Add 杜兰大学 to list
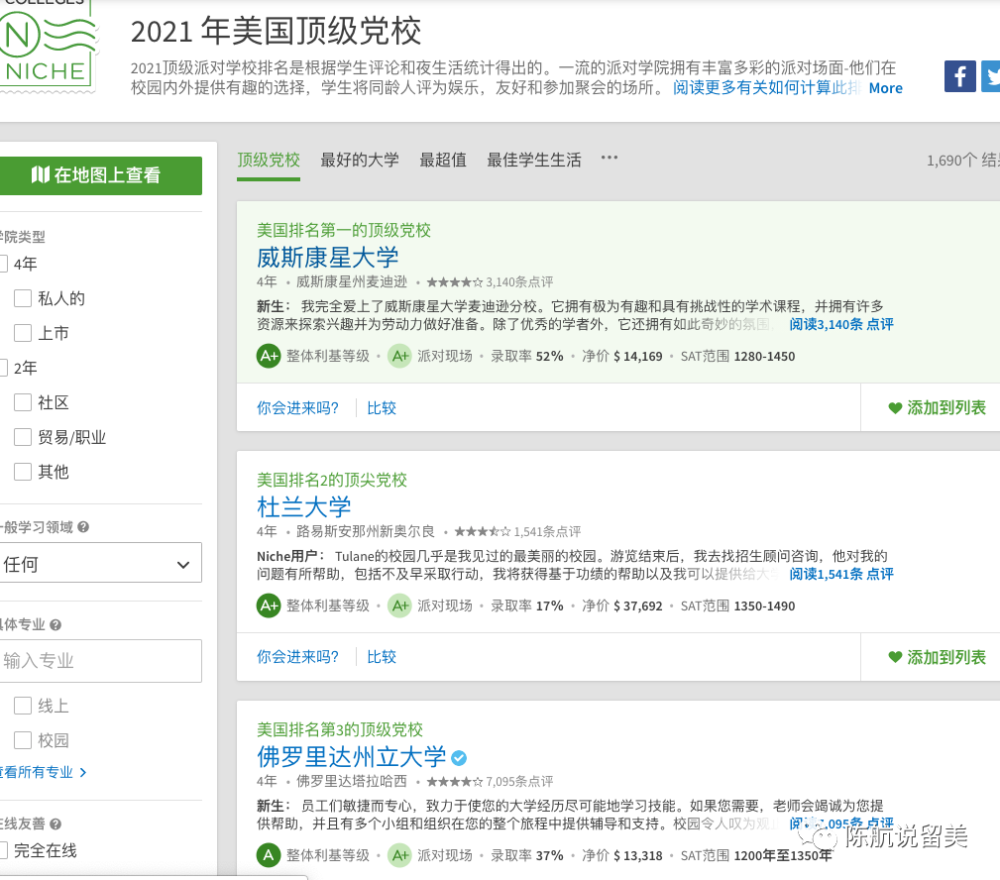 (x=937, y=657)
